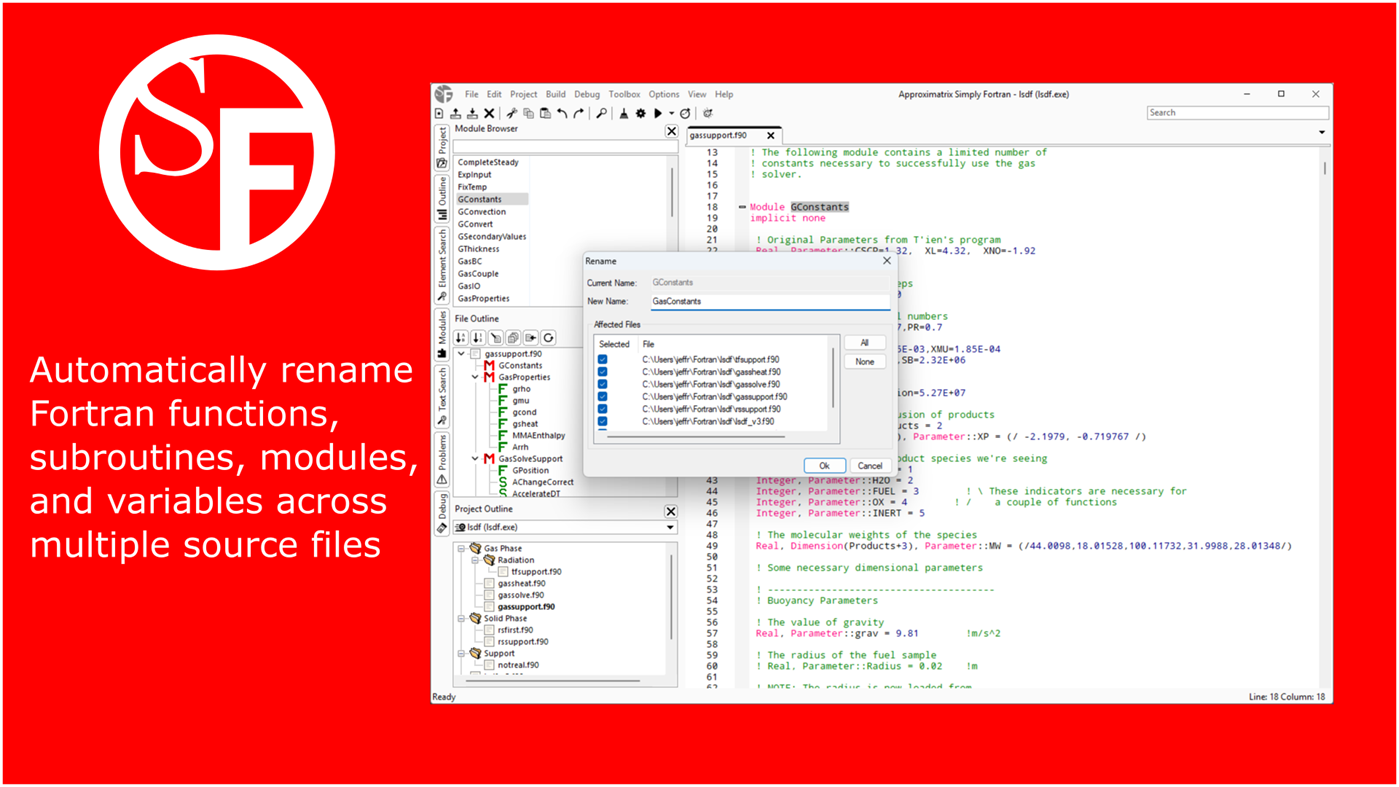
Task: Collapse the GasSolveSupport module node
Action: coord(475,458)
